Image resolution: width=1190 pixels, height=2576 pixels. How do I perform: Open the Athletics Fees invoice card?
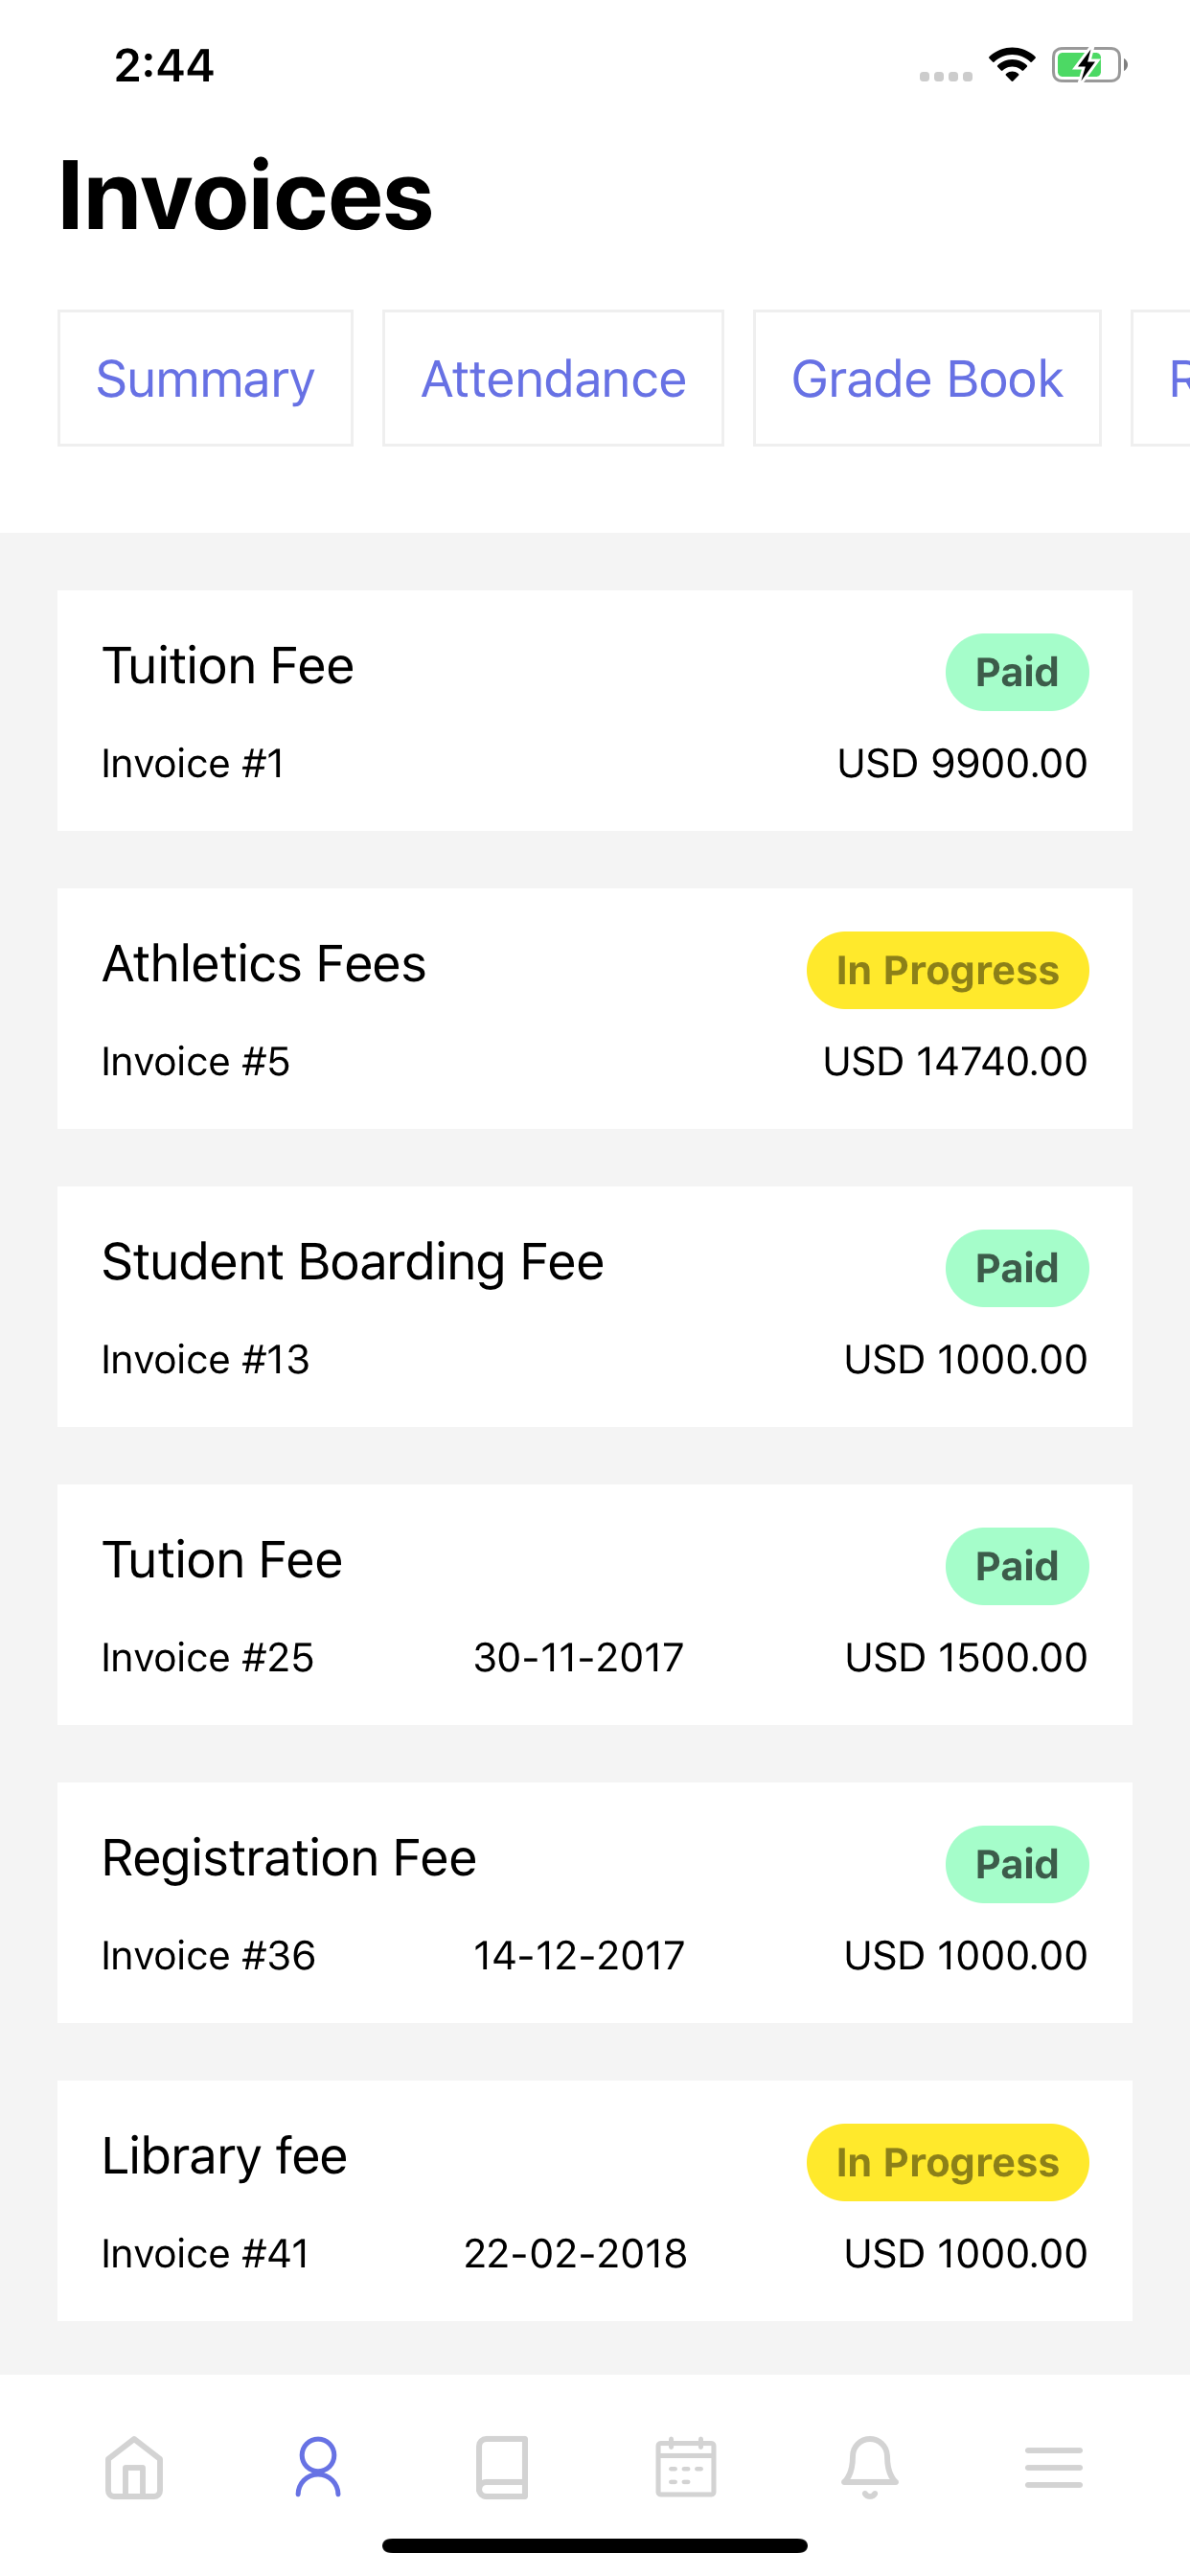(595, 1008)
